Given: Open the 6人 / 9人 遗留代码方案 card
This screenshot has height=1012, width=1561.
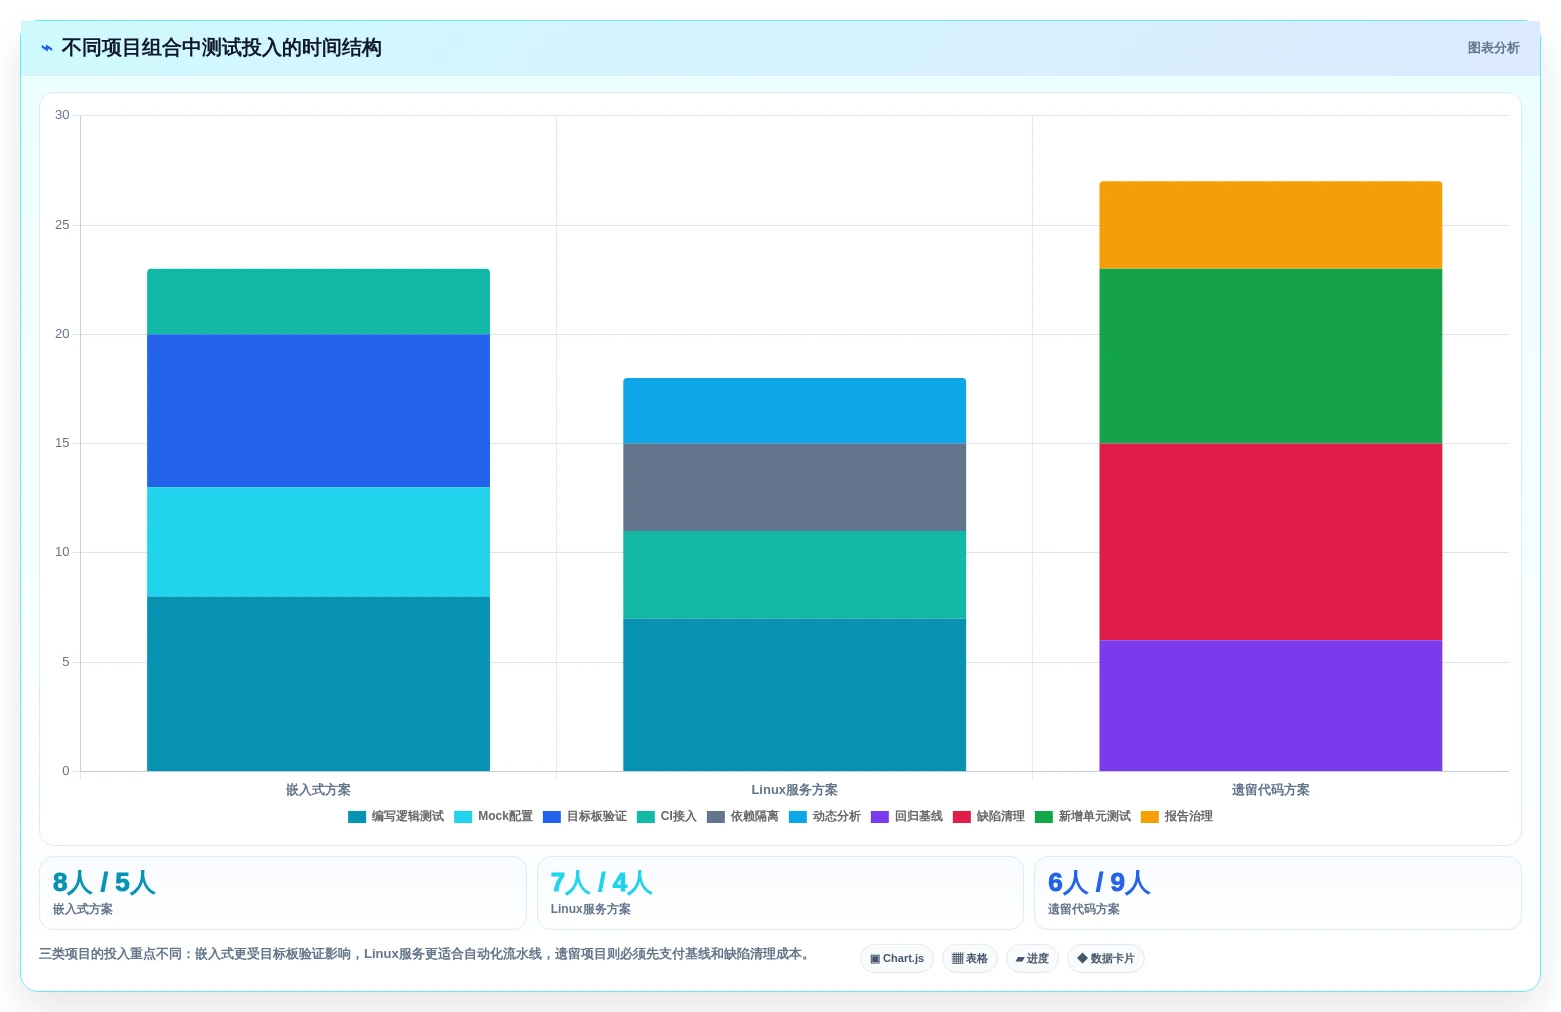Looking at the screenshot, I should (1278, 893).
